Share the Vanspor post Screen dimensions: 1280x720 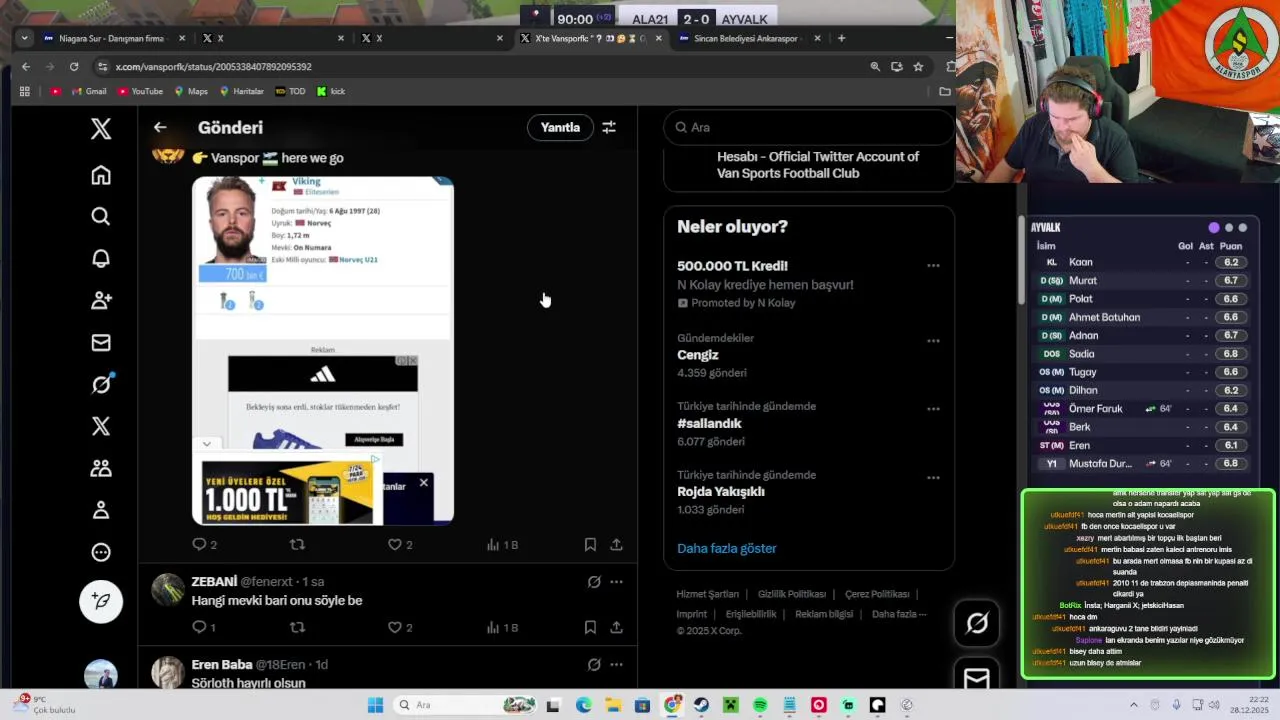tap(616, 545)
